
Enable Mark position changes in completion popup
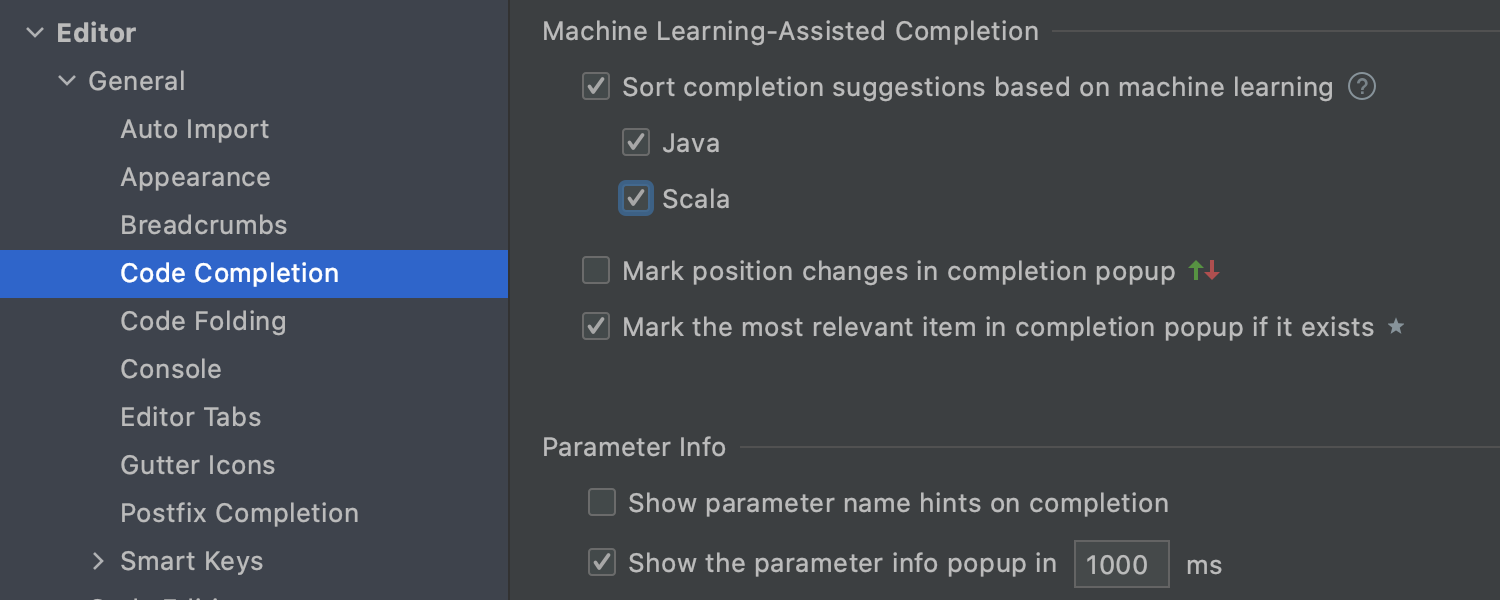(596, 271)
